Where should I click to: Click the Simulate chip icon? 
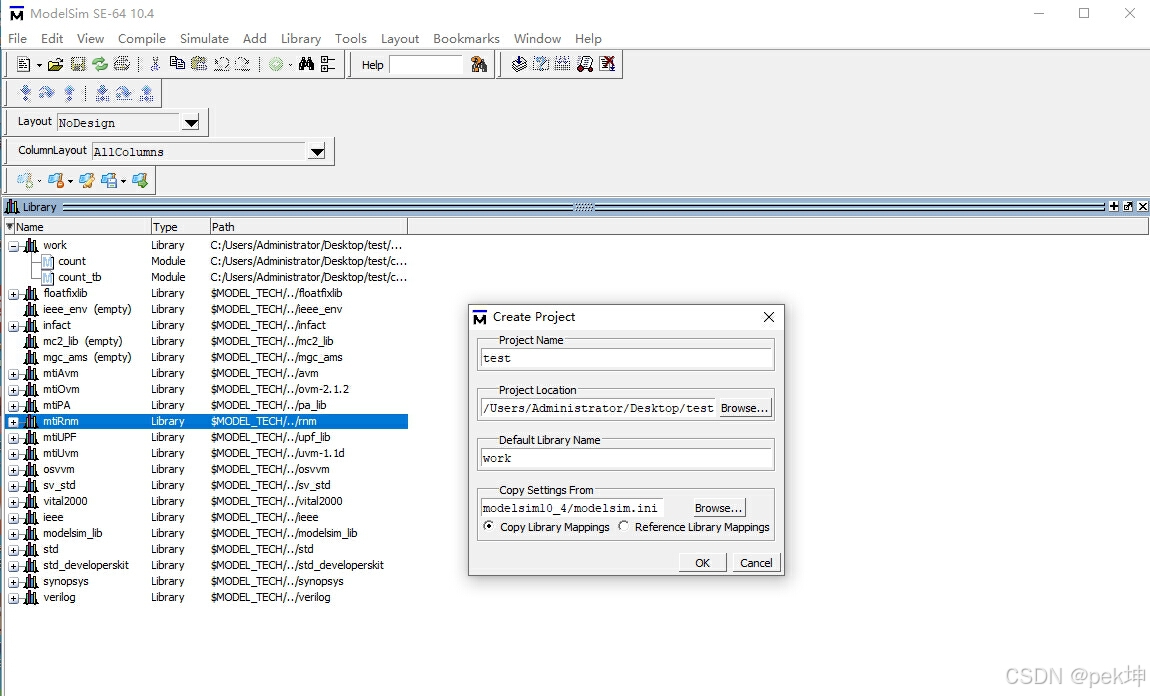point(563,65)
